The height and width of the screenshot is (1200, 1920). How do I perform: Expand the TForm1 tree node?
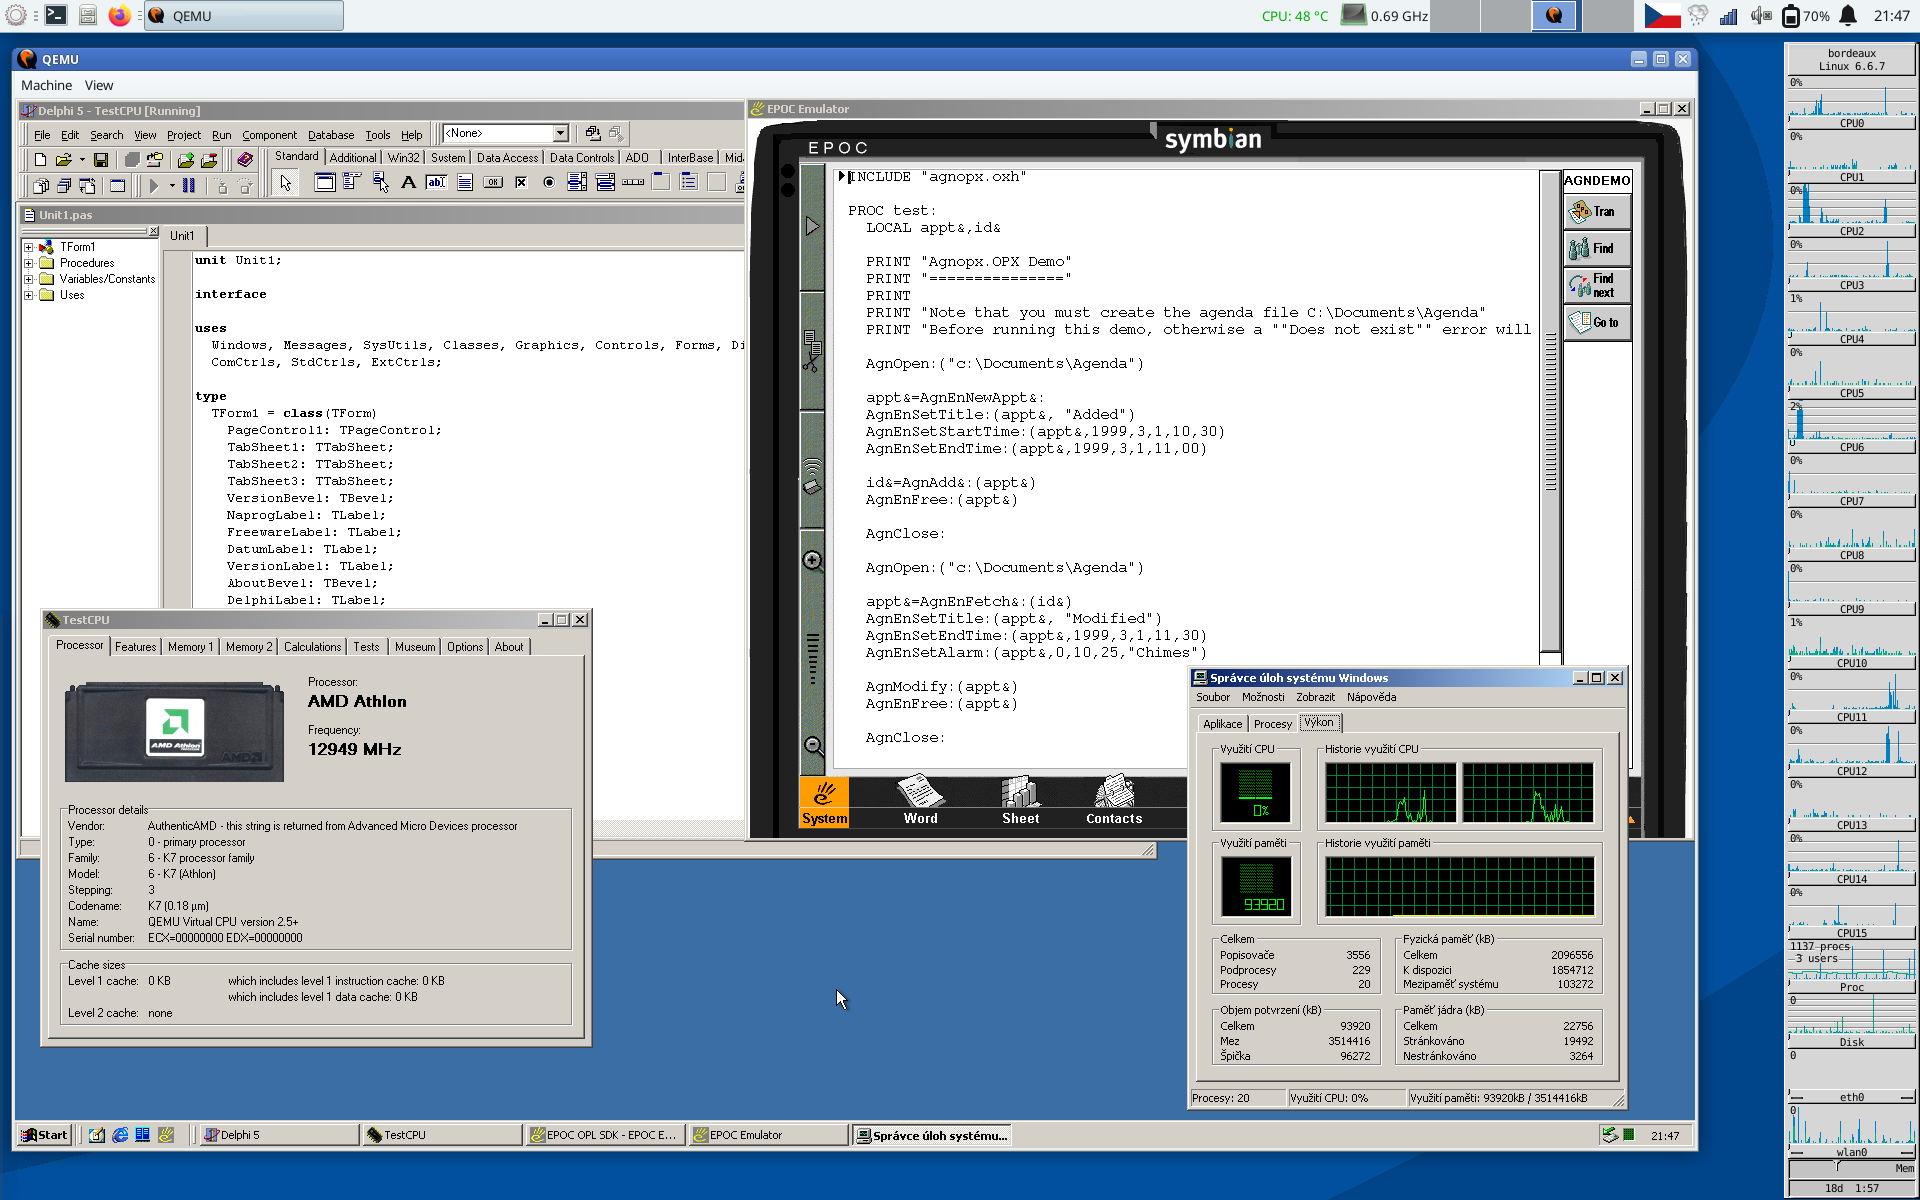coord(29,247)
